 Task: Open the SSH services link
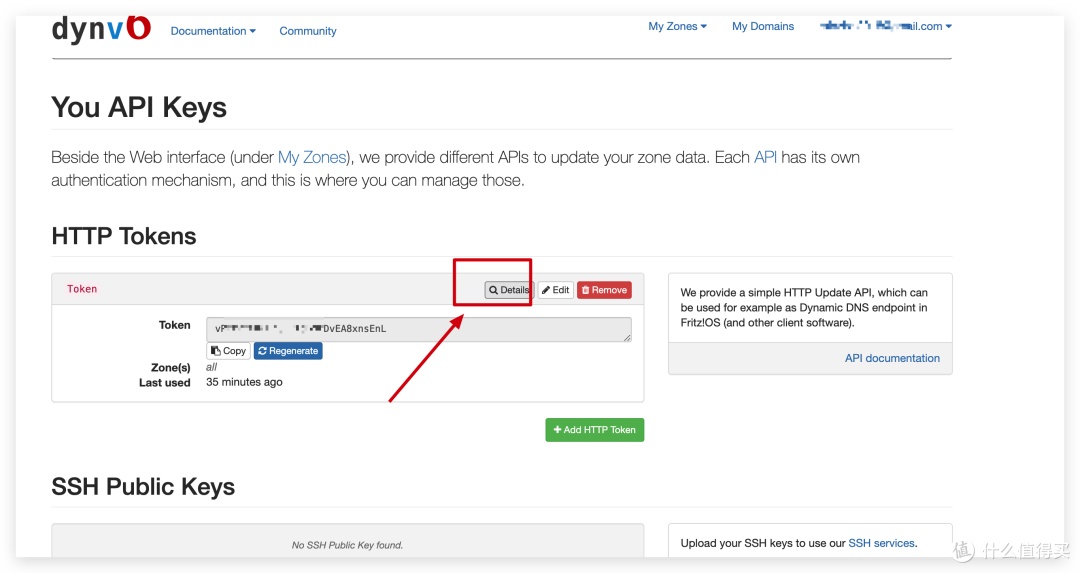point(882,543)
